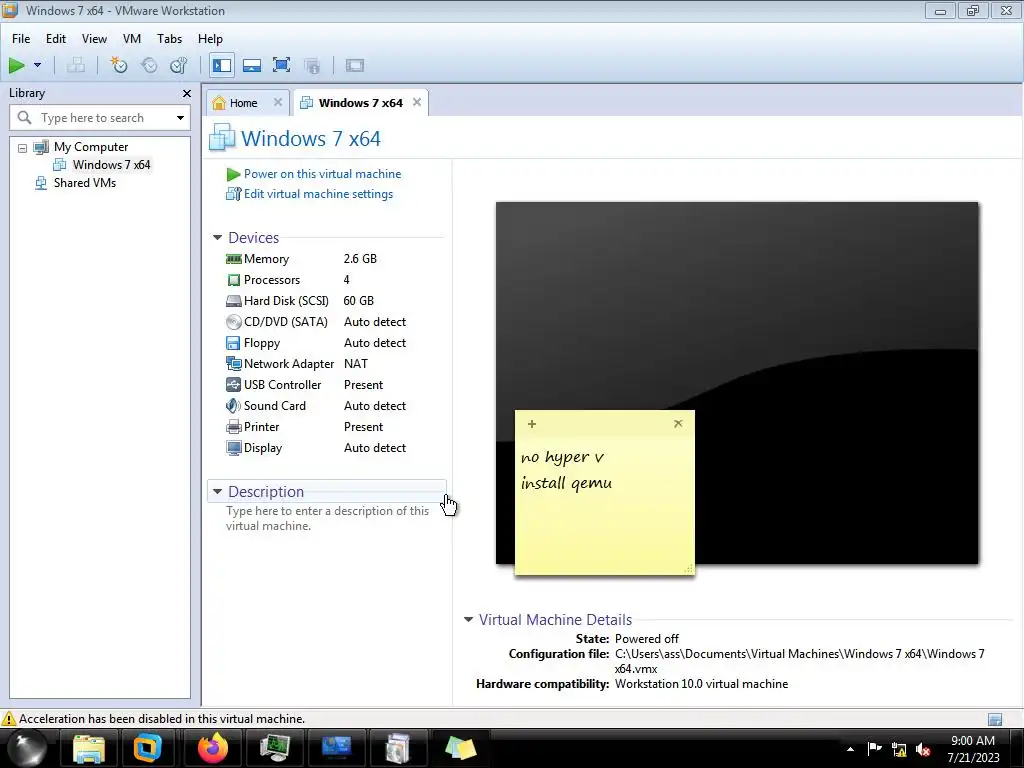1024x768 pixels.
Task: Collapse the My Computer tree node
Action: [x=22, y=148]
